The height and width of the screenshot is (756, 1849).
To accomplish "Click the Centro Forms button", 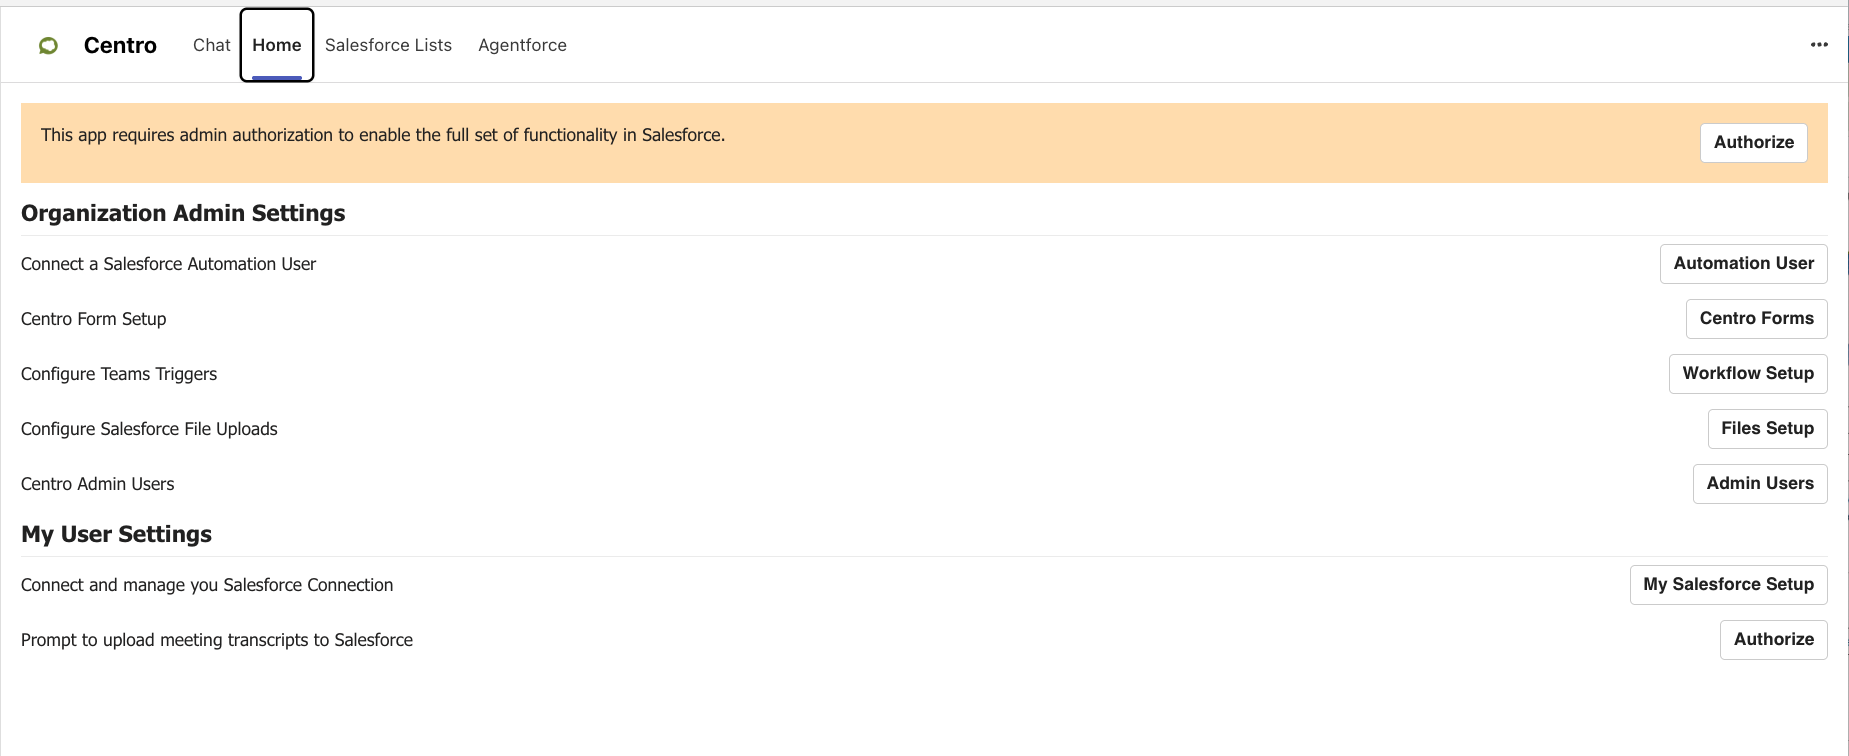I will coord(1757,319).
